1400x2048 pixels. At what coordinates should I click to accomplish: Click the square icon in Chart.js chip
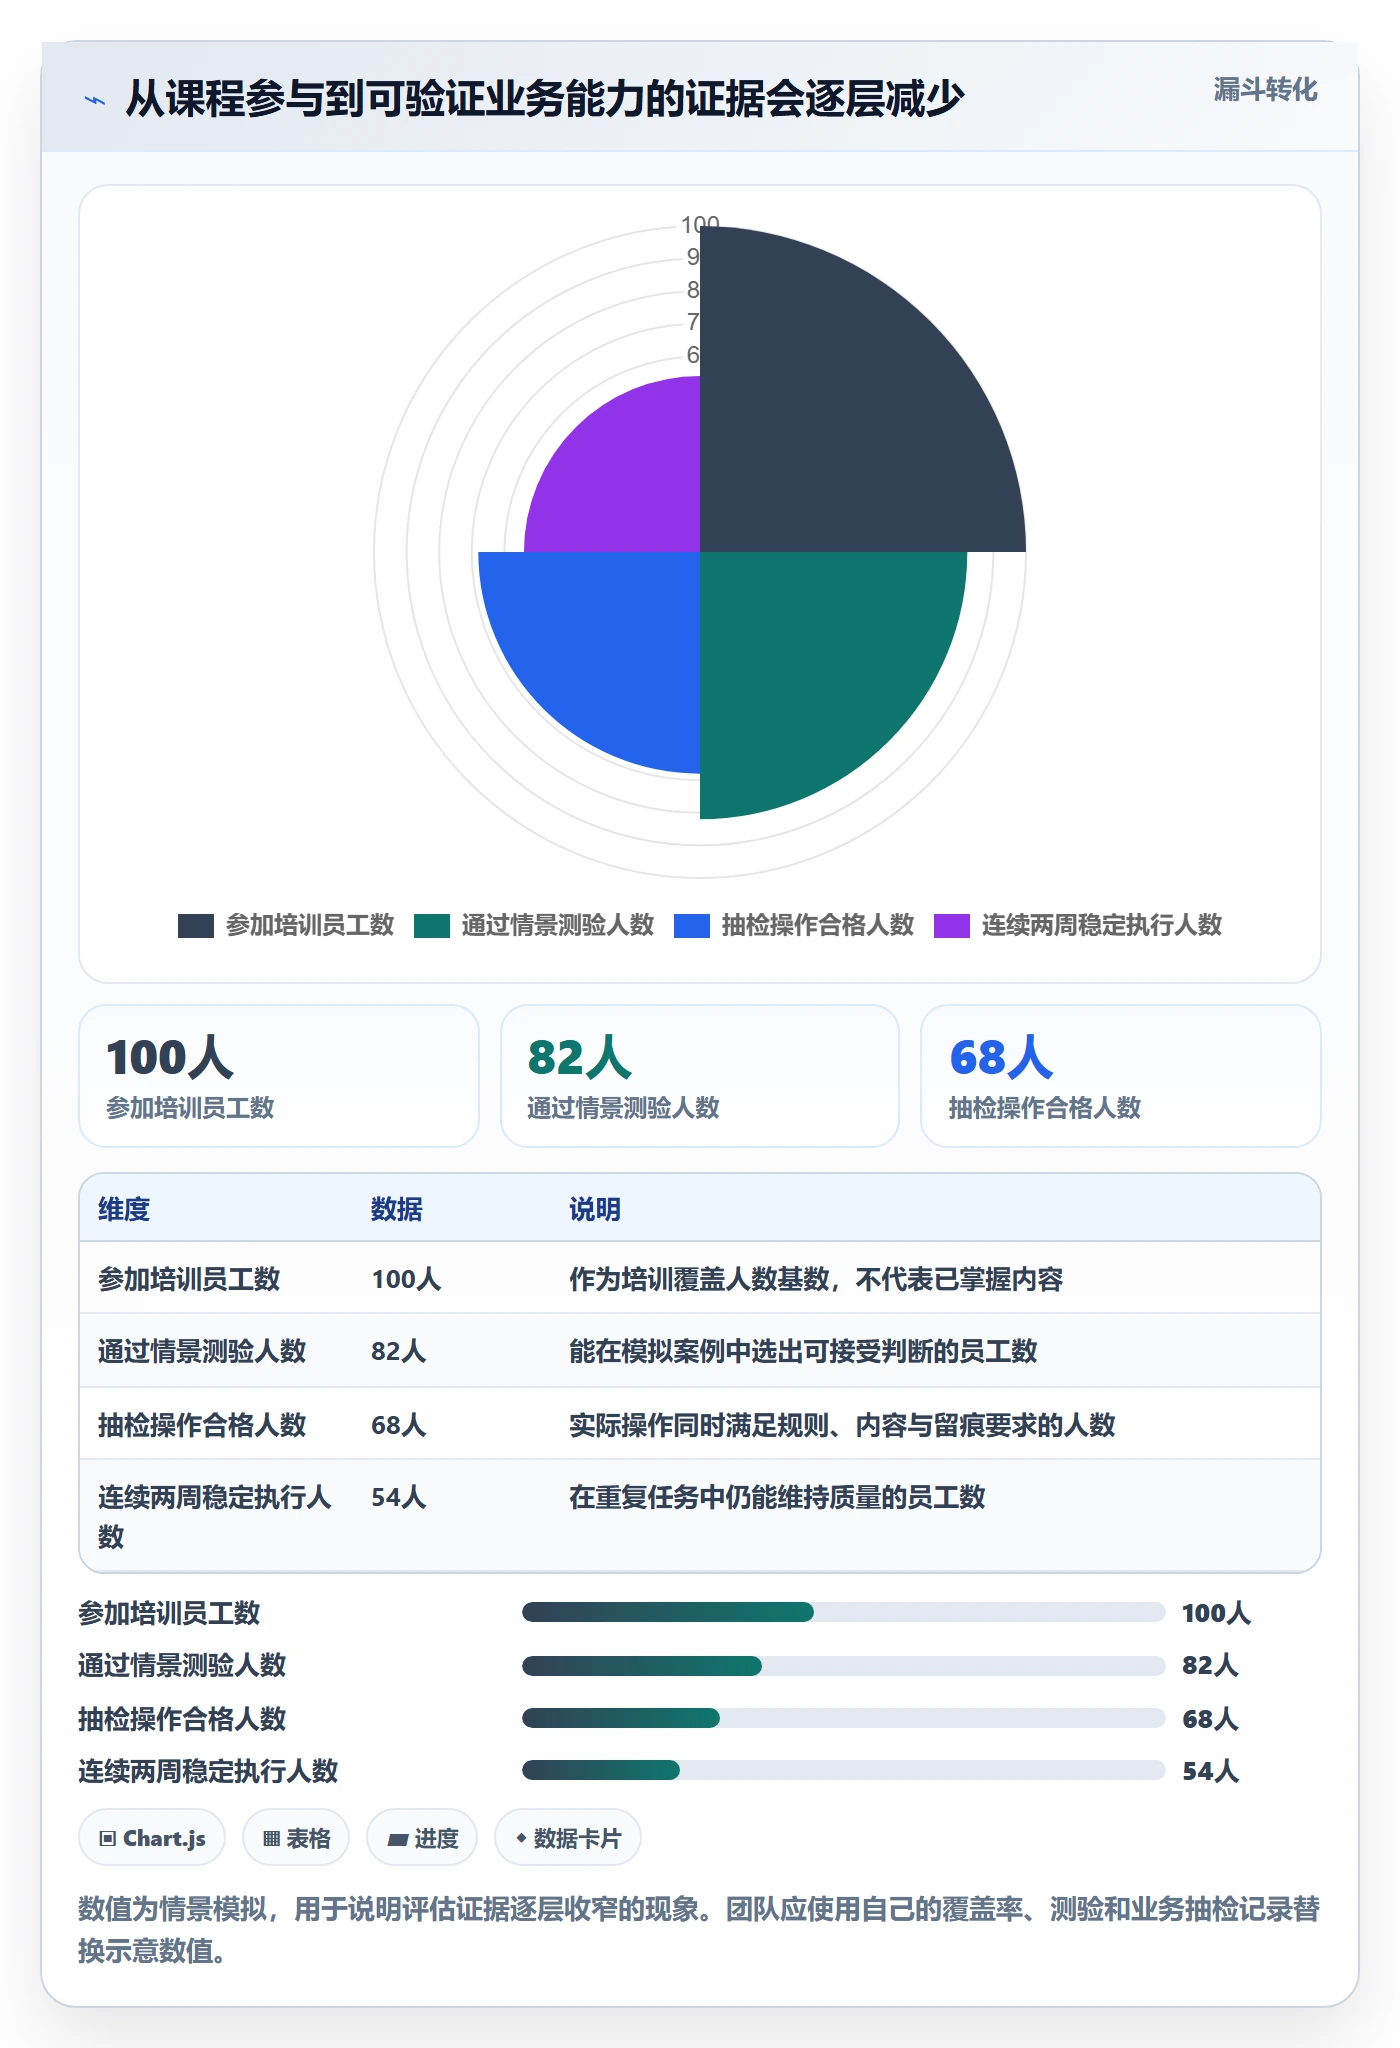click(108, 1838)
